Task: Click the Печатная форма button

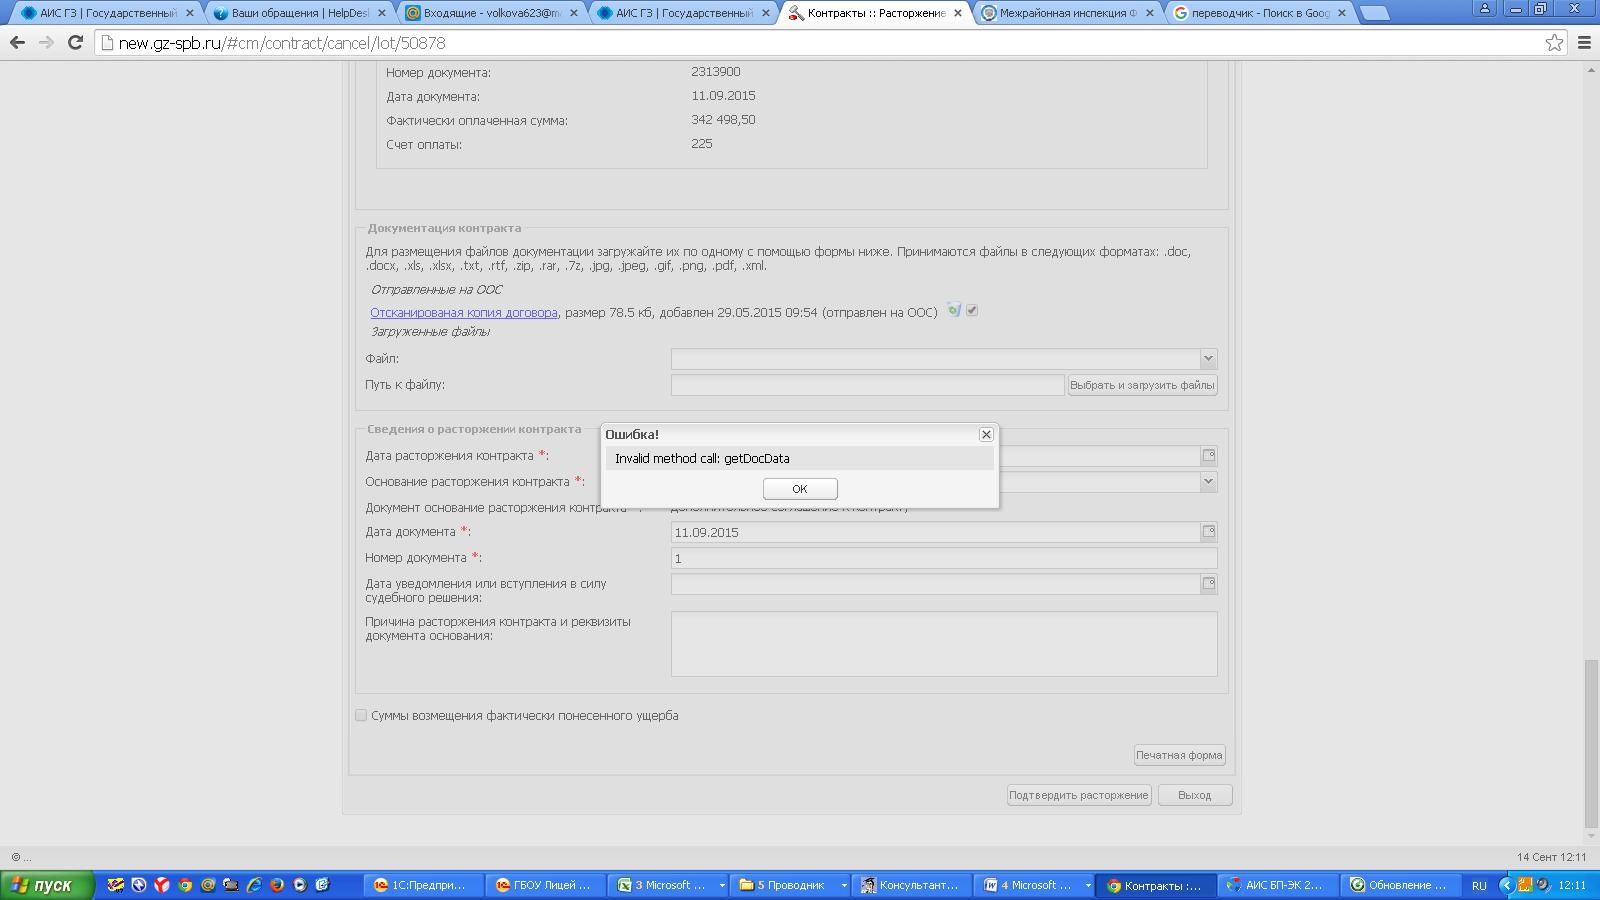Action: pyautogui.click(x=1179, y=755)
